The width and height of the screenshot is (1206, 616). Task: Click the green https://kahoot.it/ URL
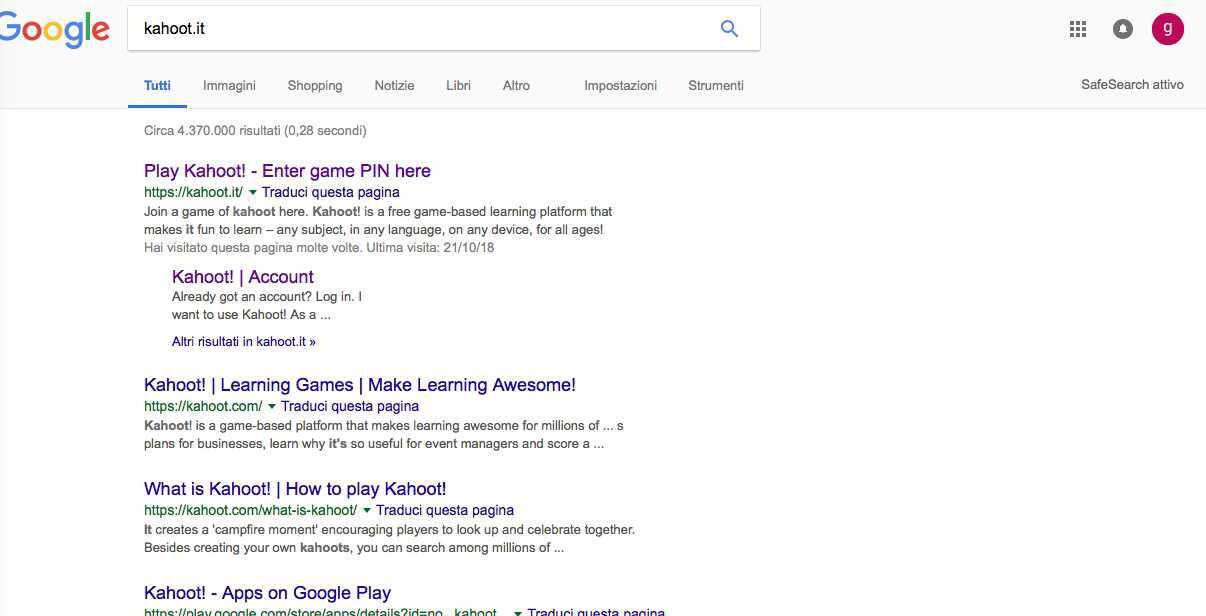[193, 193]
